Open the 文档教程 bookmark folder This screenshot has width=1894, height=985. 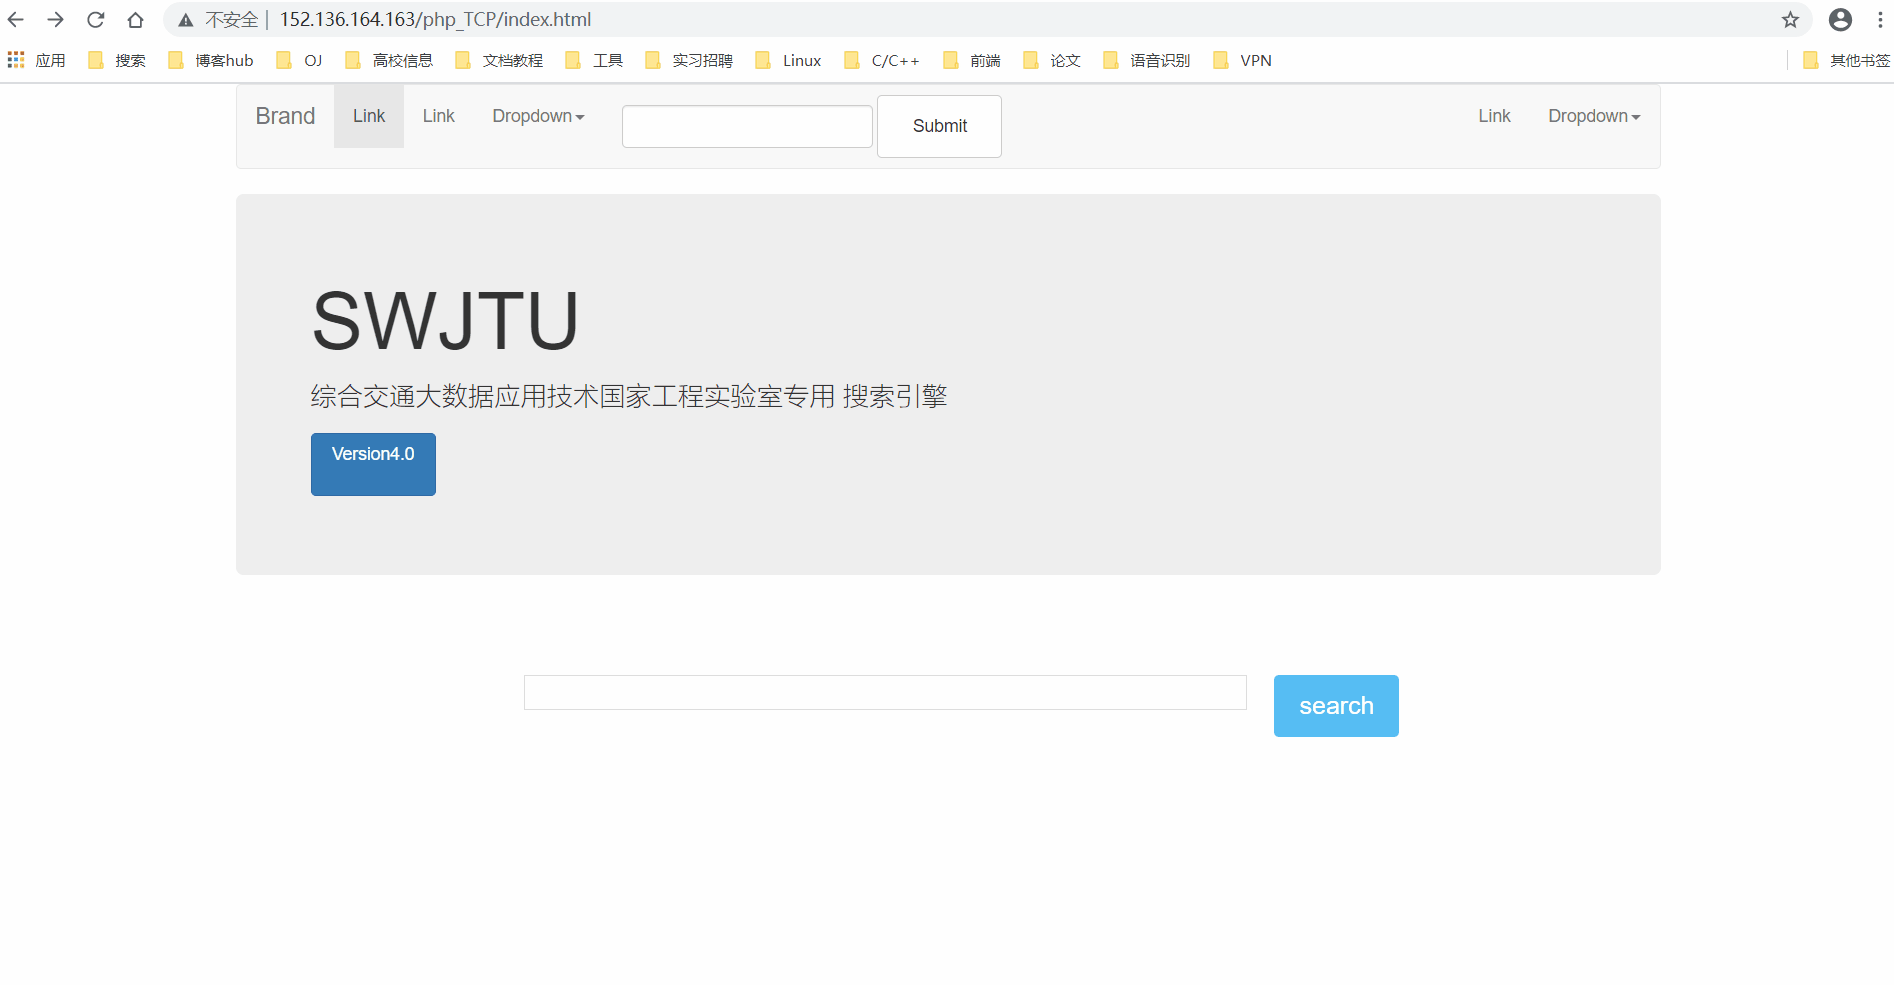pos(499,60)
